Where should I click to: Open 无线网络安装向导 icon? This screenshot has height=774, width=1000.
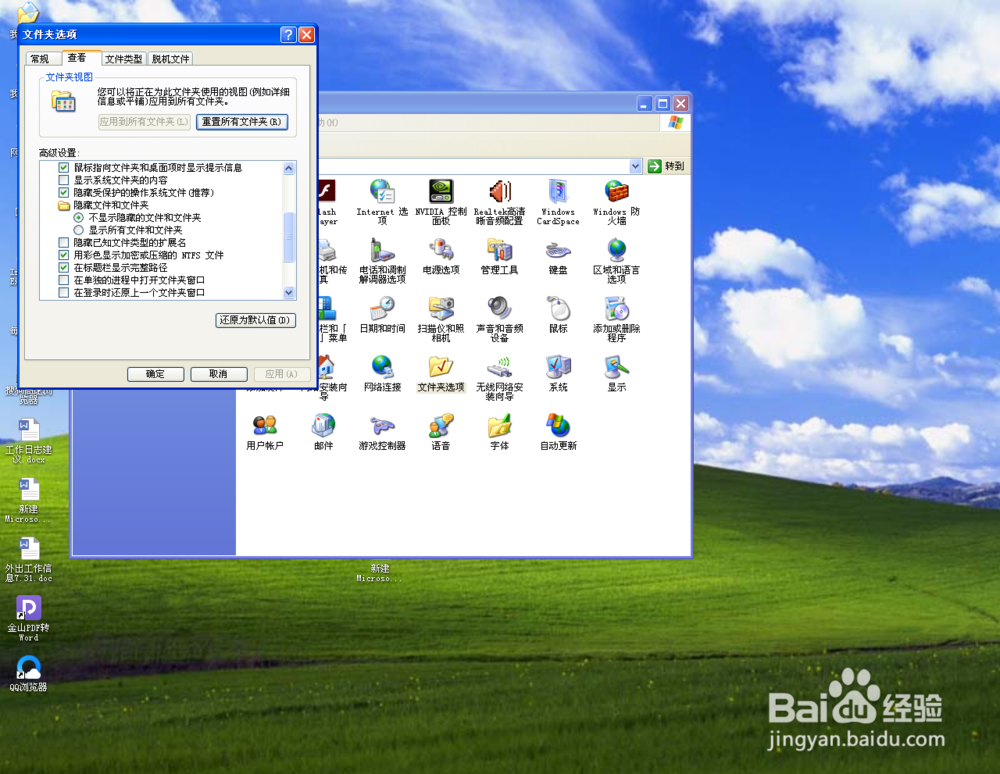point(499,378)
